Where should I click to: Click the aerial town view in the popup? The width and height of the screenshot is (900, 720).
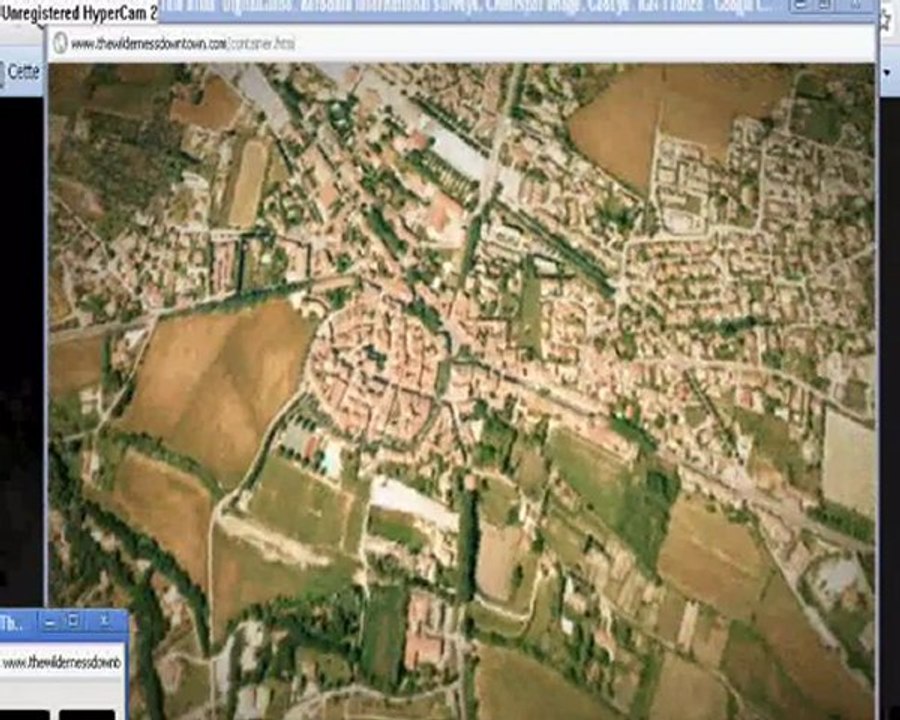(x=462, y=390)
